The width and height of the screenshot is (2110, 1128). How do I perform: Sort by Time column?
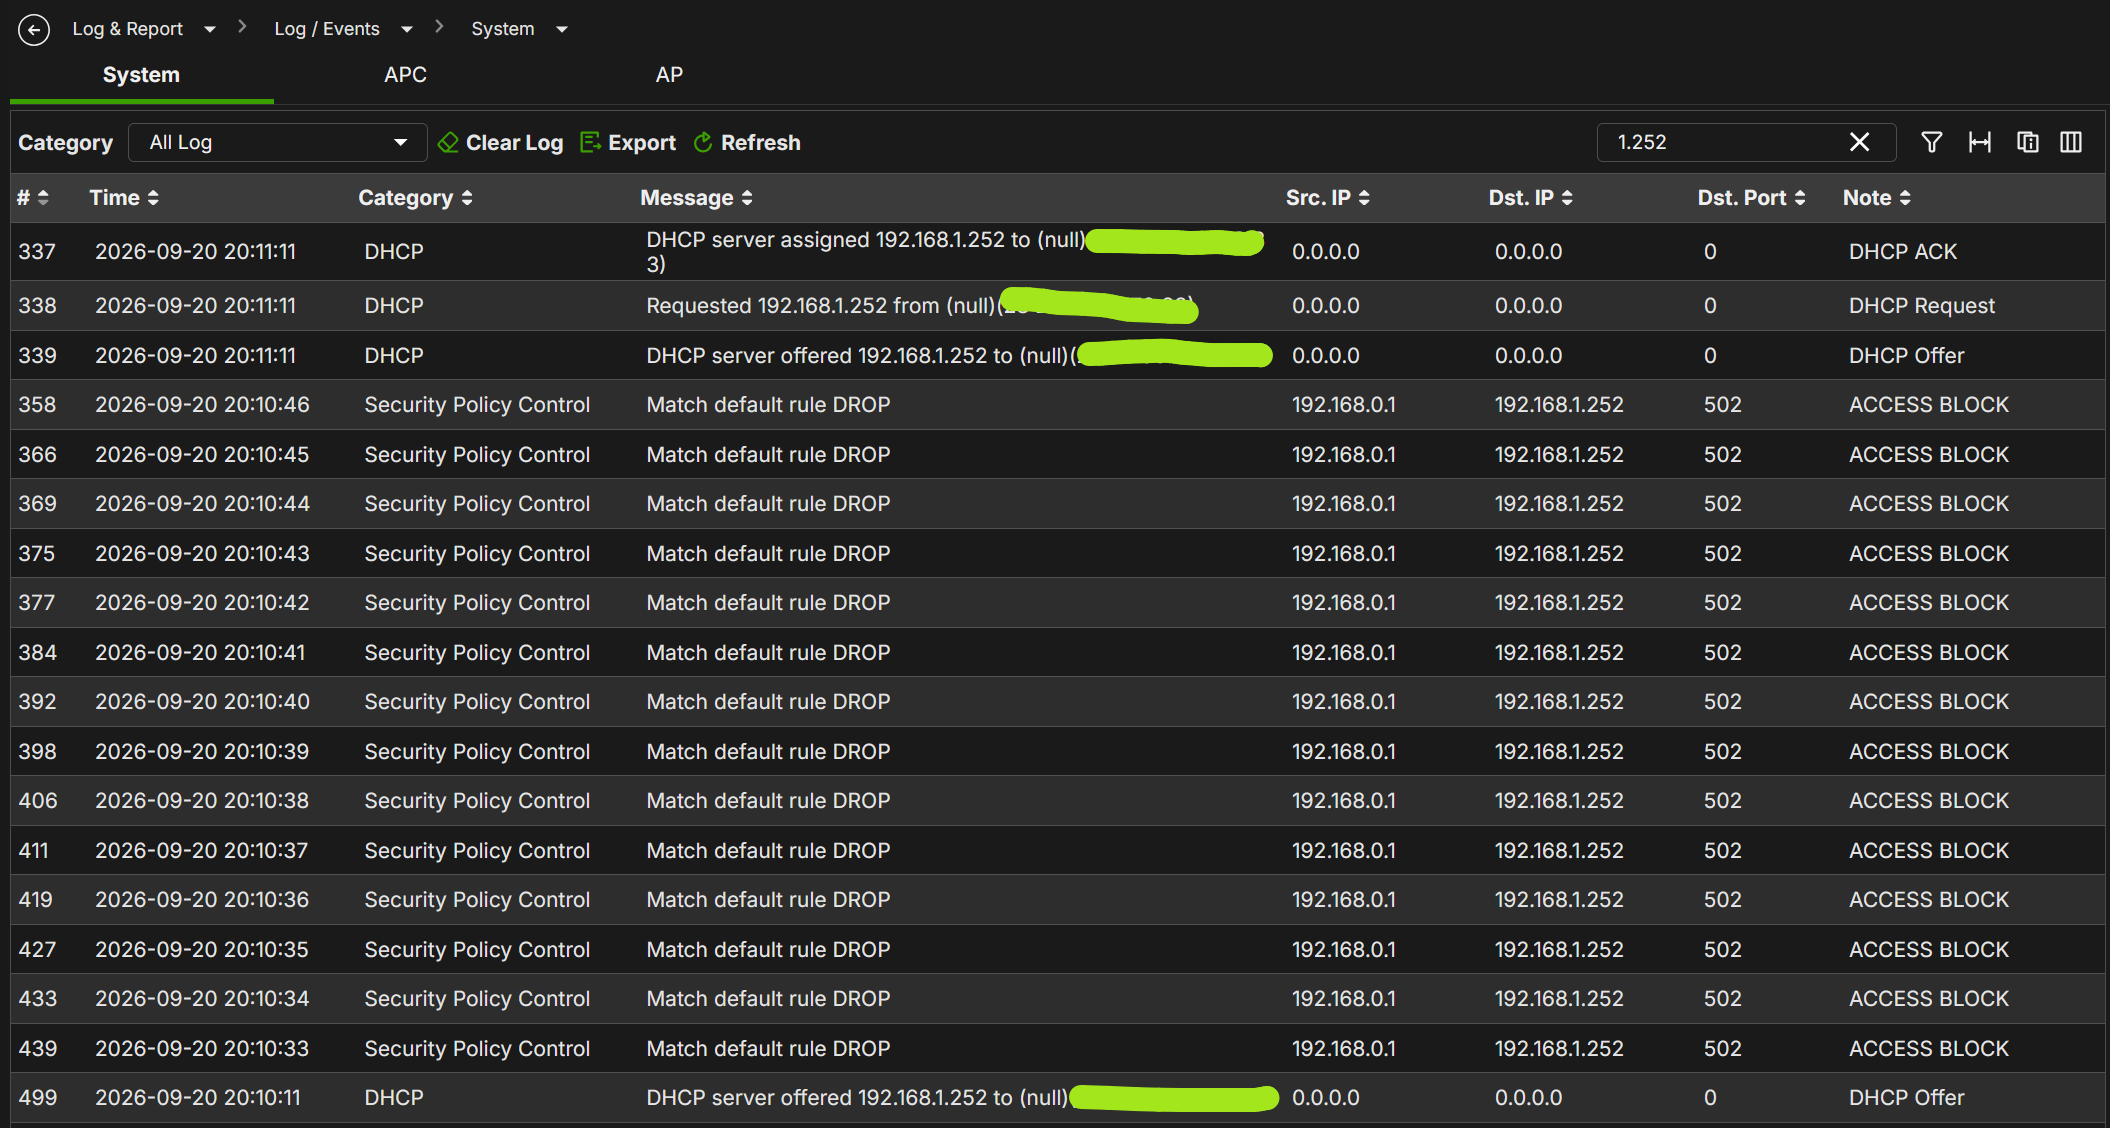tap(124, 198)
